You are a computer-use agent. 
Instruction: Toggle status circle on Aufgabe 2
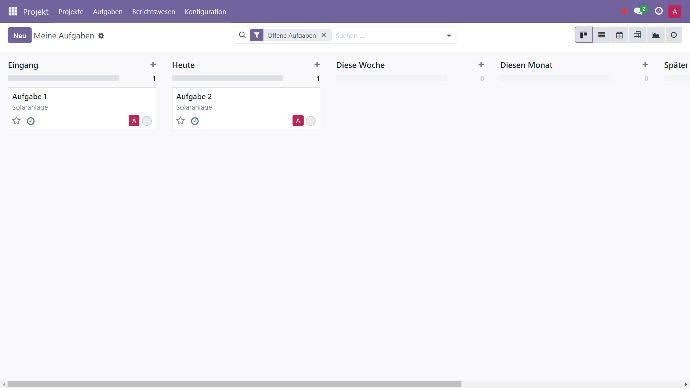311,121
